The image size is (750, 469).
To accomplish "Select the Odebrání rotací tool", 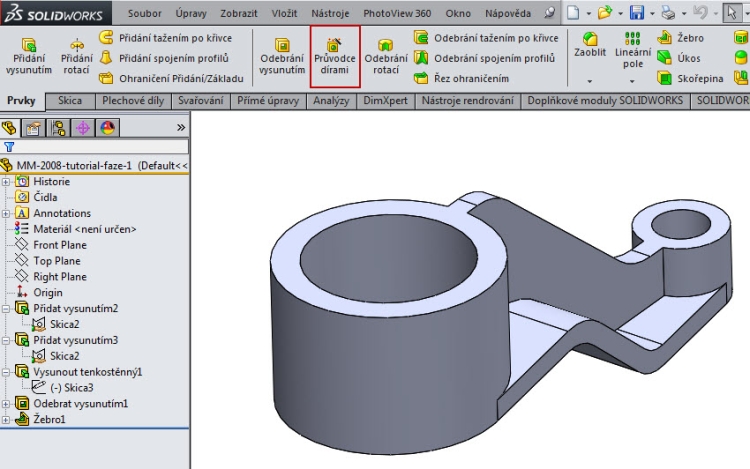I will [x=386, y=56].
